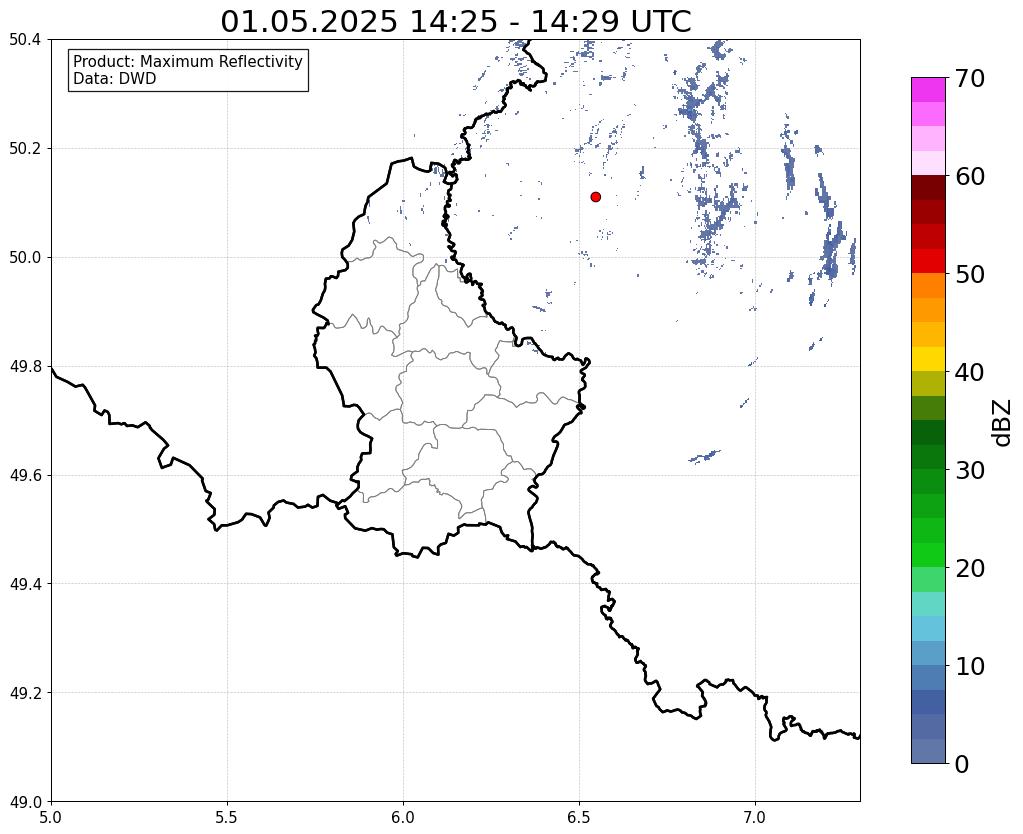Screen dimensions: 1023x834
Task: Click the longitude axis label "6.0"
Action: [x=403, y=816]
